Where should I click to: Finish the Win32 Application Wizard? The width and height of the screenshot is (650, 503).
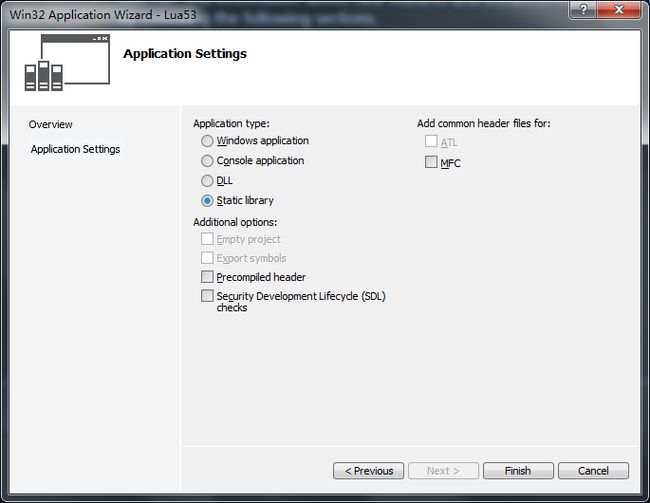tap(518, 471)
